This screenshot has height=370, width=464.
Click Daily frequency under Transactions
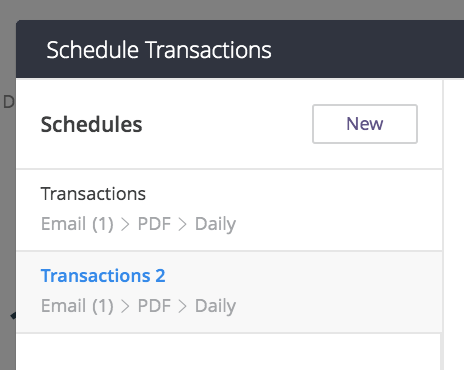[215, 224]
